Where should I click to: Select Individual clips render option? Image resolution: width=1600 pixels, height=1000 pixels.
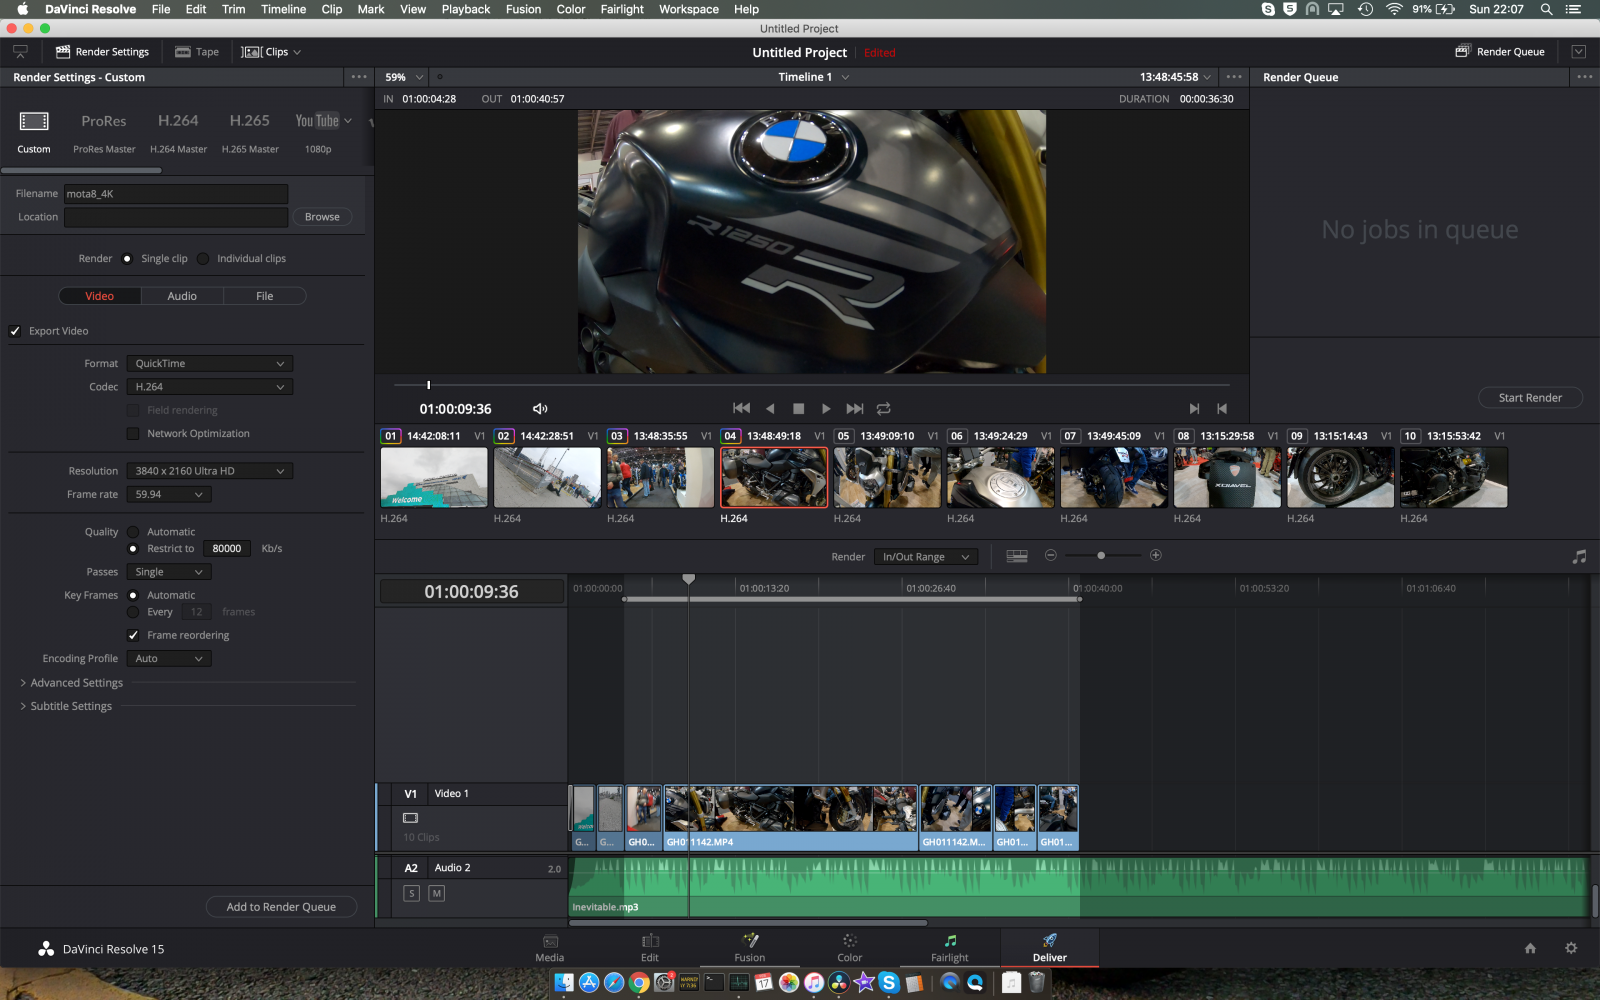(x=203, y=259)
